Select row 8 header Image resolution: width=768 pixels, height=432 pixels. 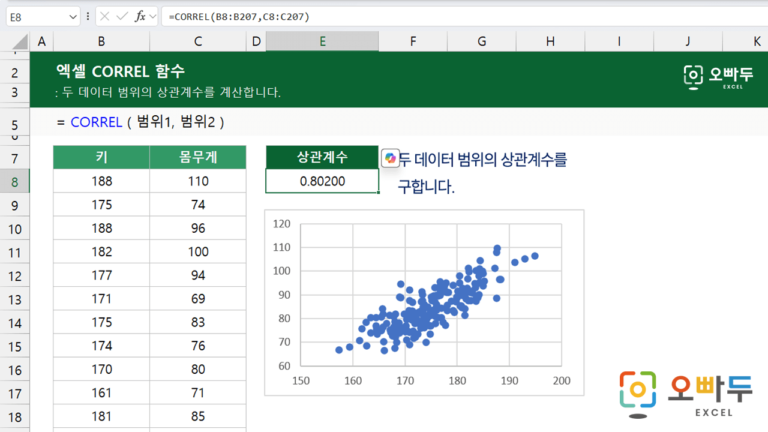15,182
